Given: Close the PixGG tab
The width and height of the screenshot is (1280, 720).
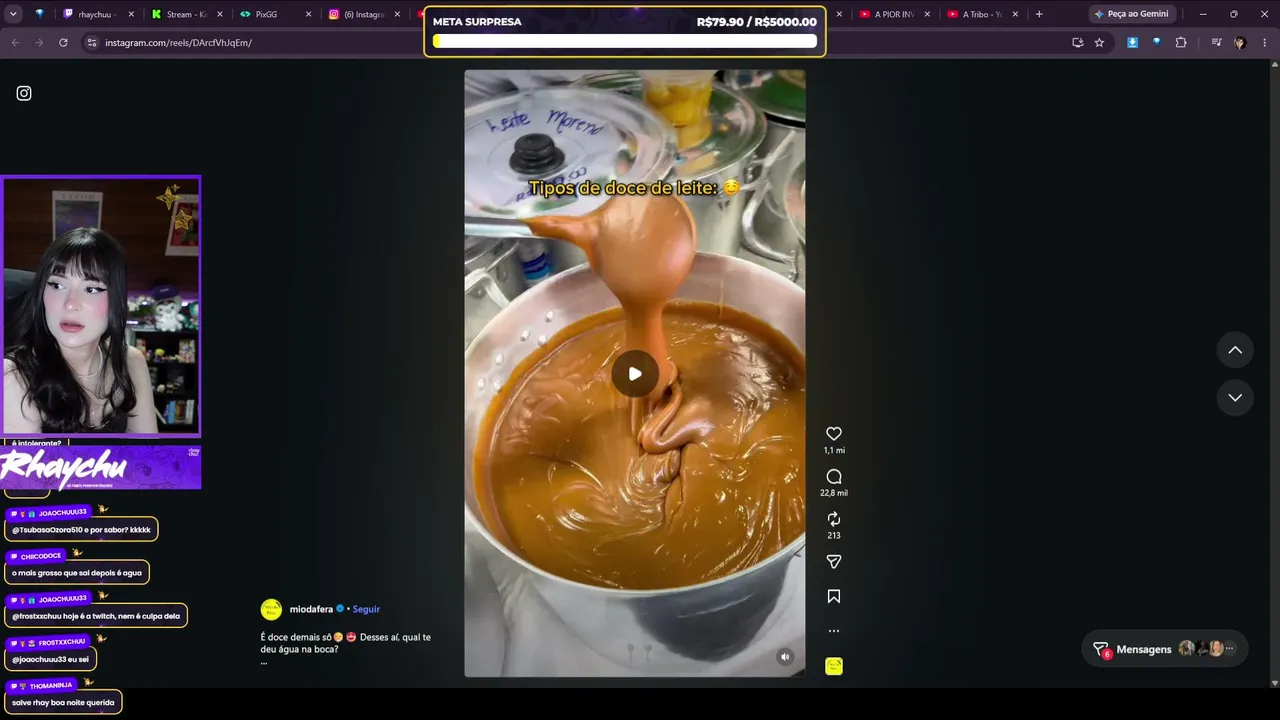Looking at the screenshot, I should tap(308, 14).
